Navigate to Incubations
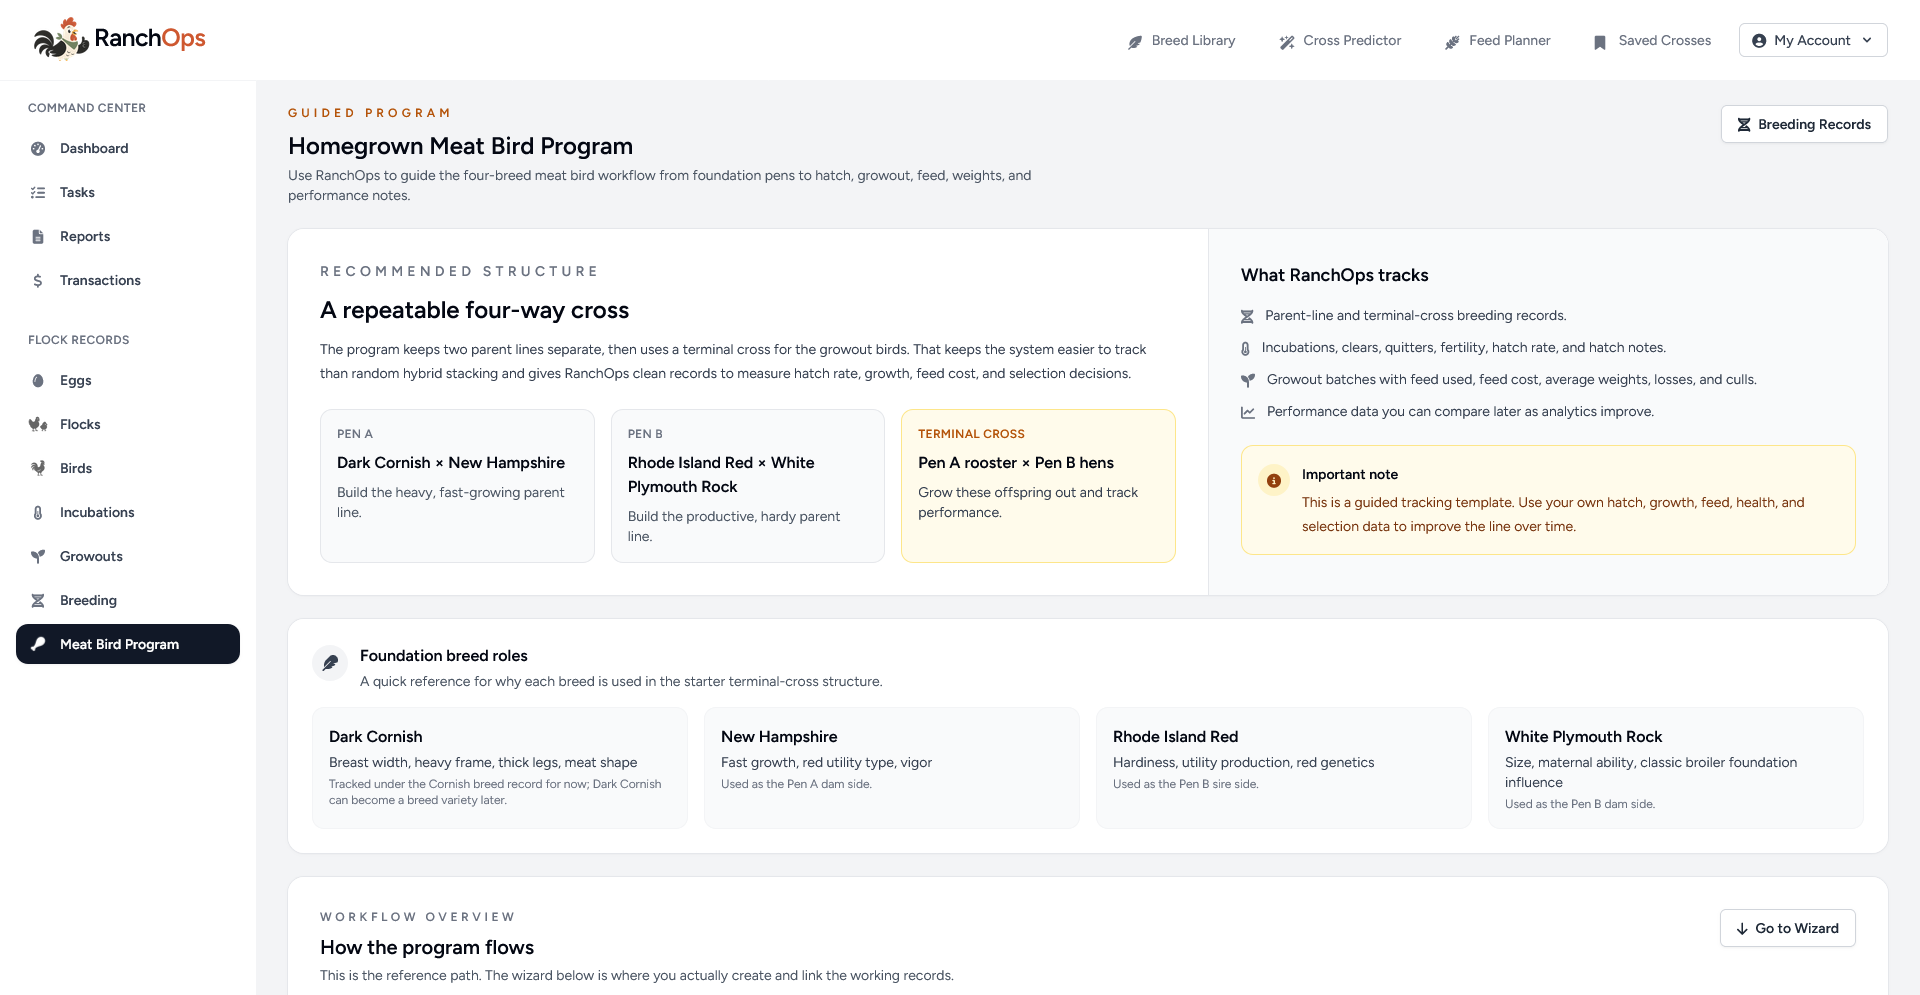This screenshot has height=995, width=1920. (x=128, y=513)
